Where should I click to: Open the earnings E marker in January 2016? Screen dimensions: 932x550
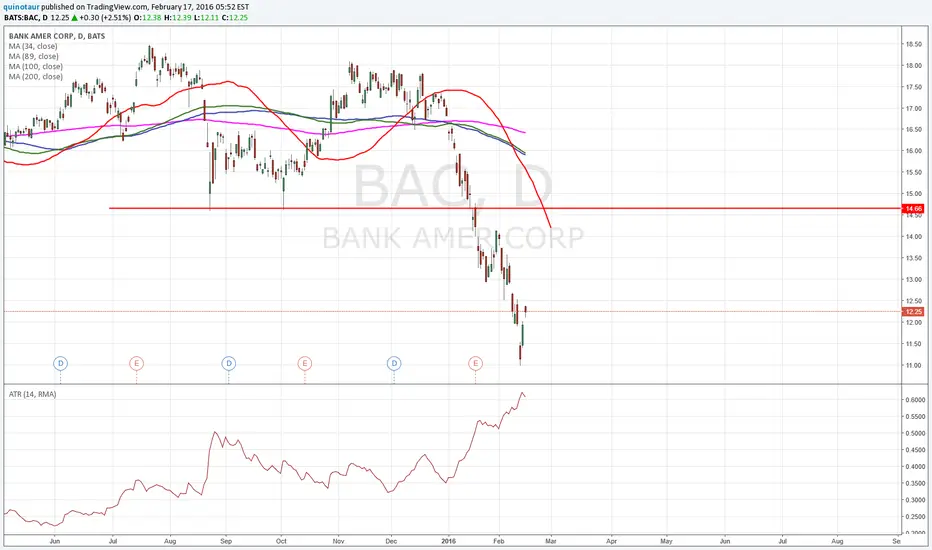[x=475, y=363]
